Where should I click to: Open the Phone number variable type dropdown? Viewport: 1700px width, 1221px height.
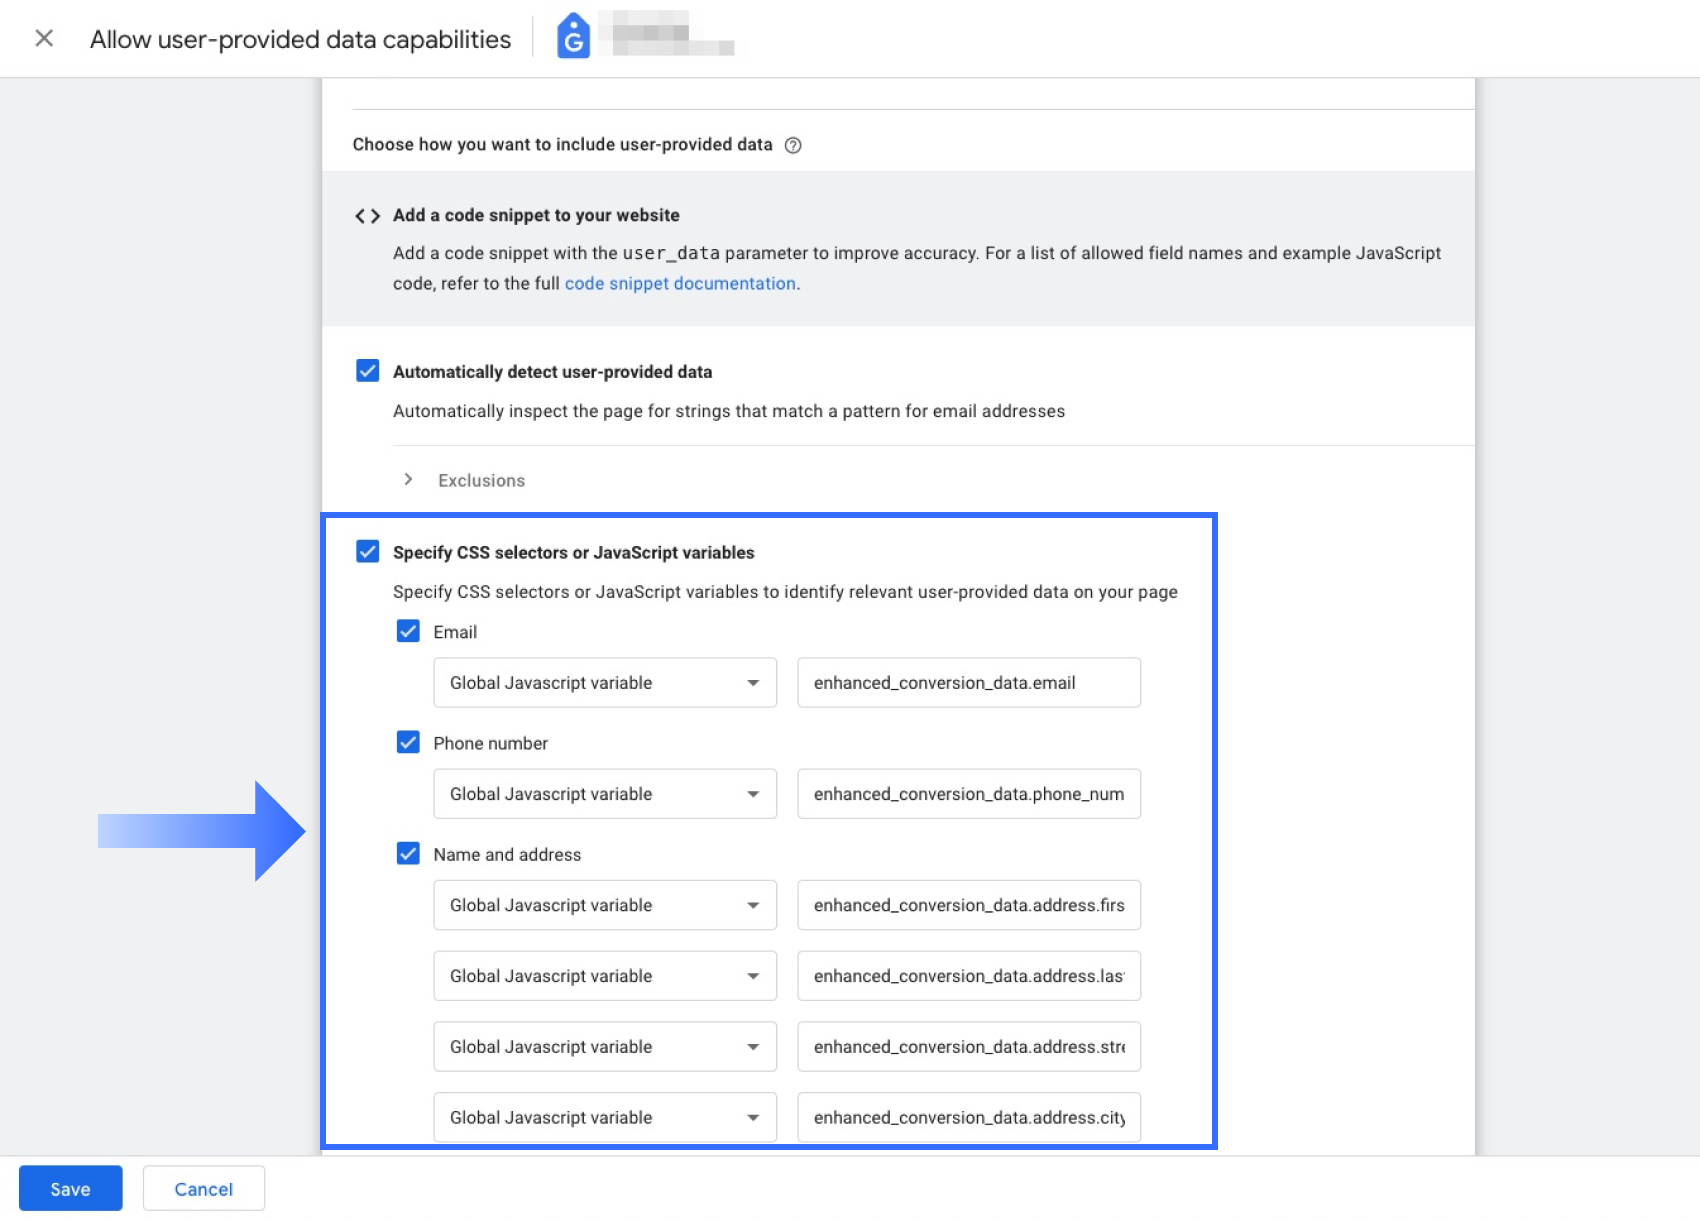coord(604,794)
